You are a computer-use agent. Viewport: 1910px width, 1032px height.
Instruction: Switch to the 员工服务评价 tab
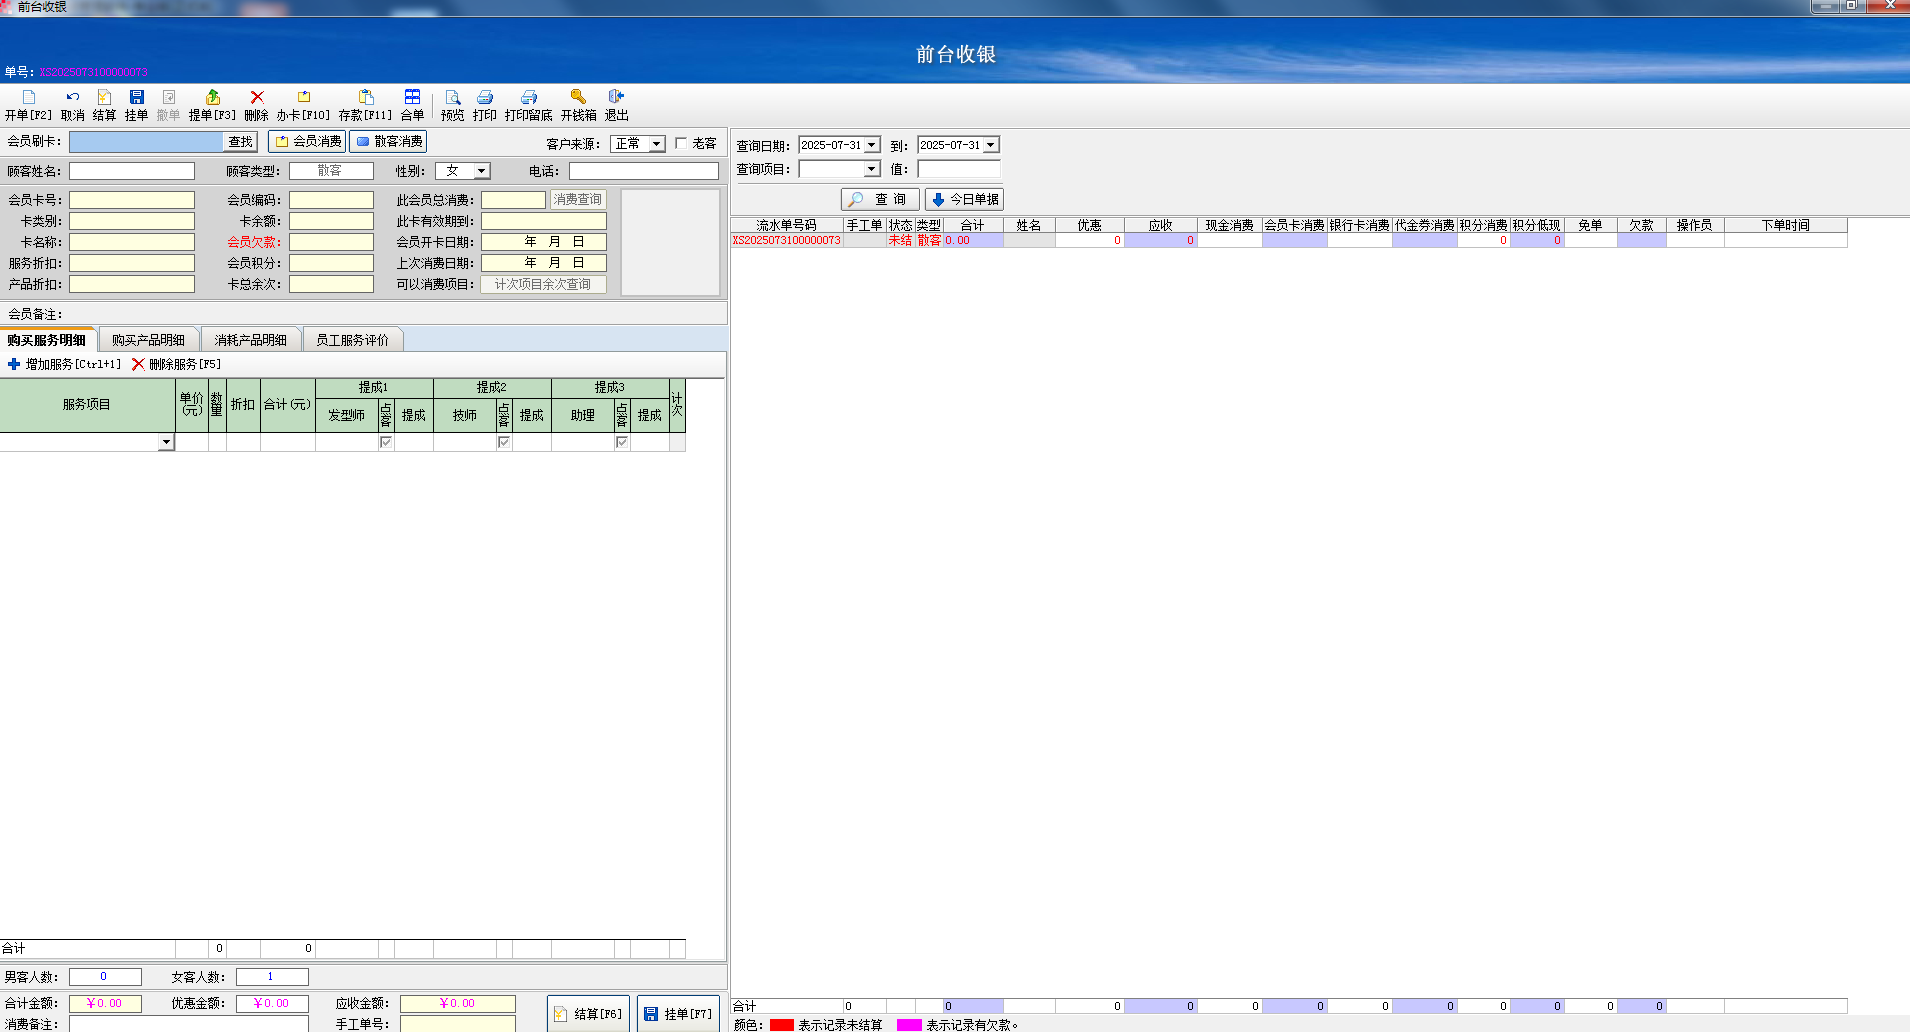[x=352, y=340]
